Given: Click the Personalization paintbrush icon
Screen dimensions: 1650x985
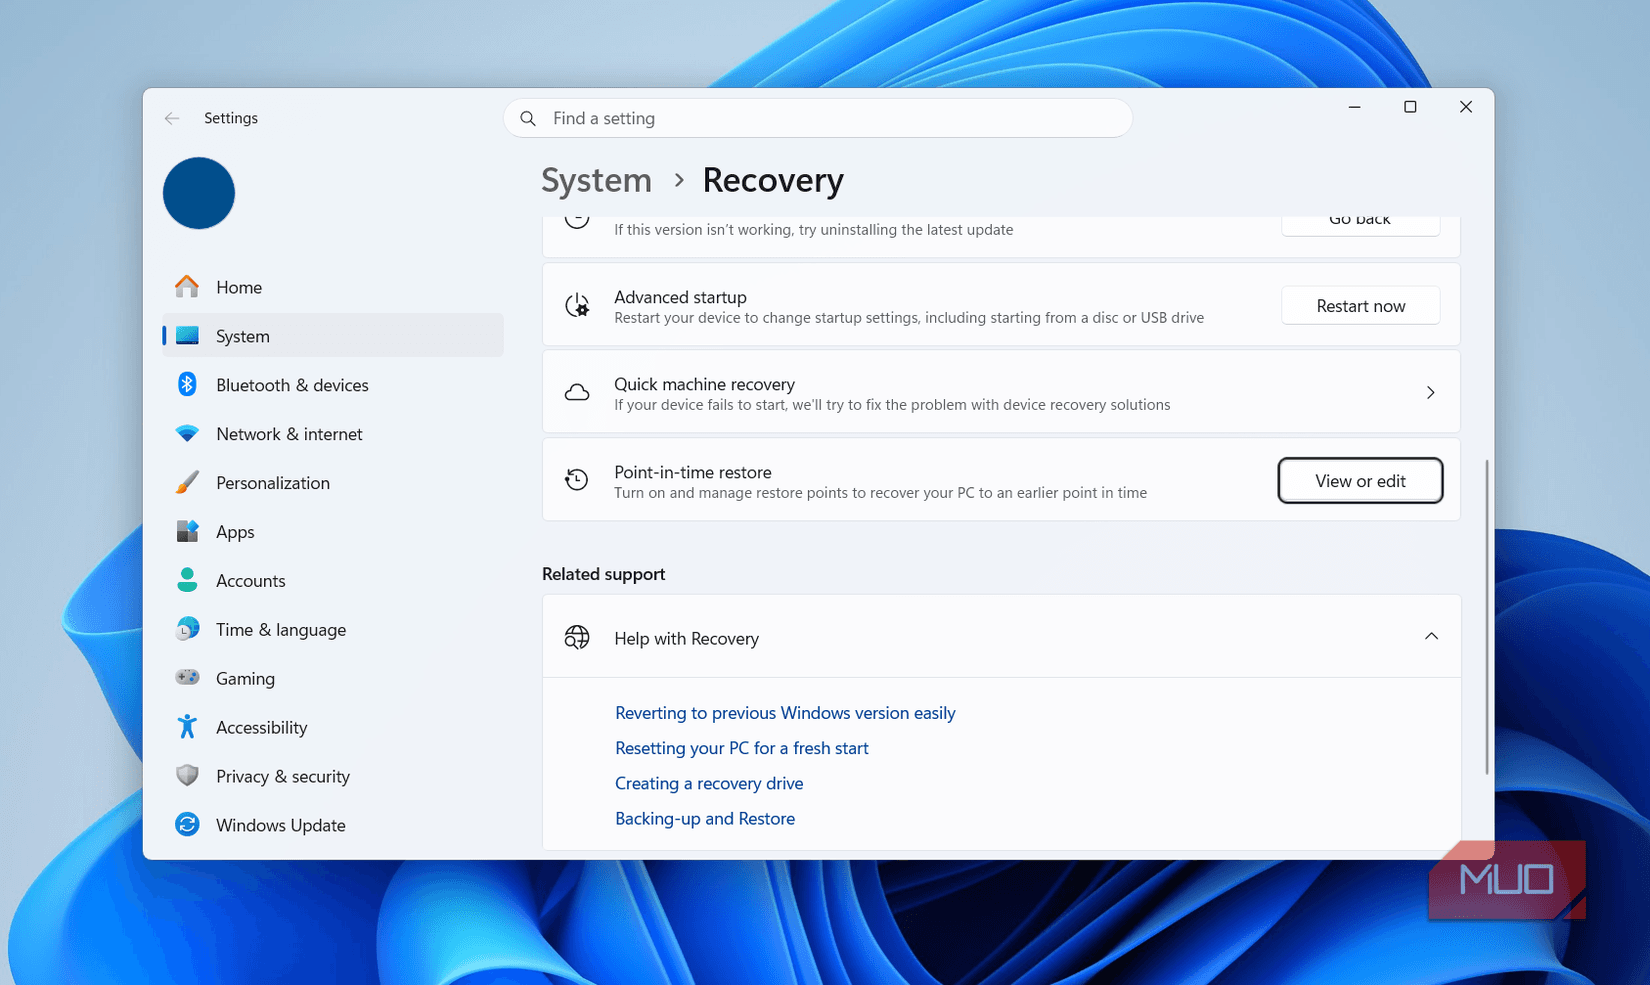Looking at the screenshot, I should coord(187,482).
